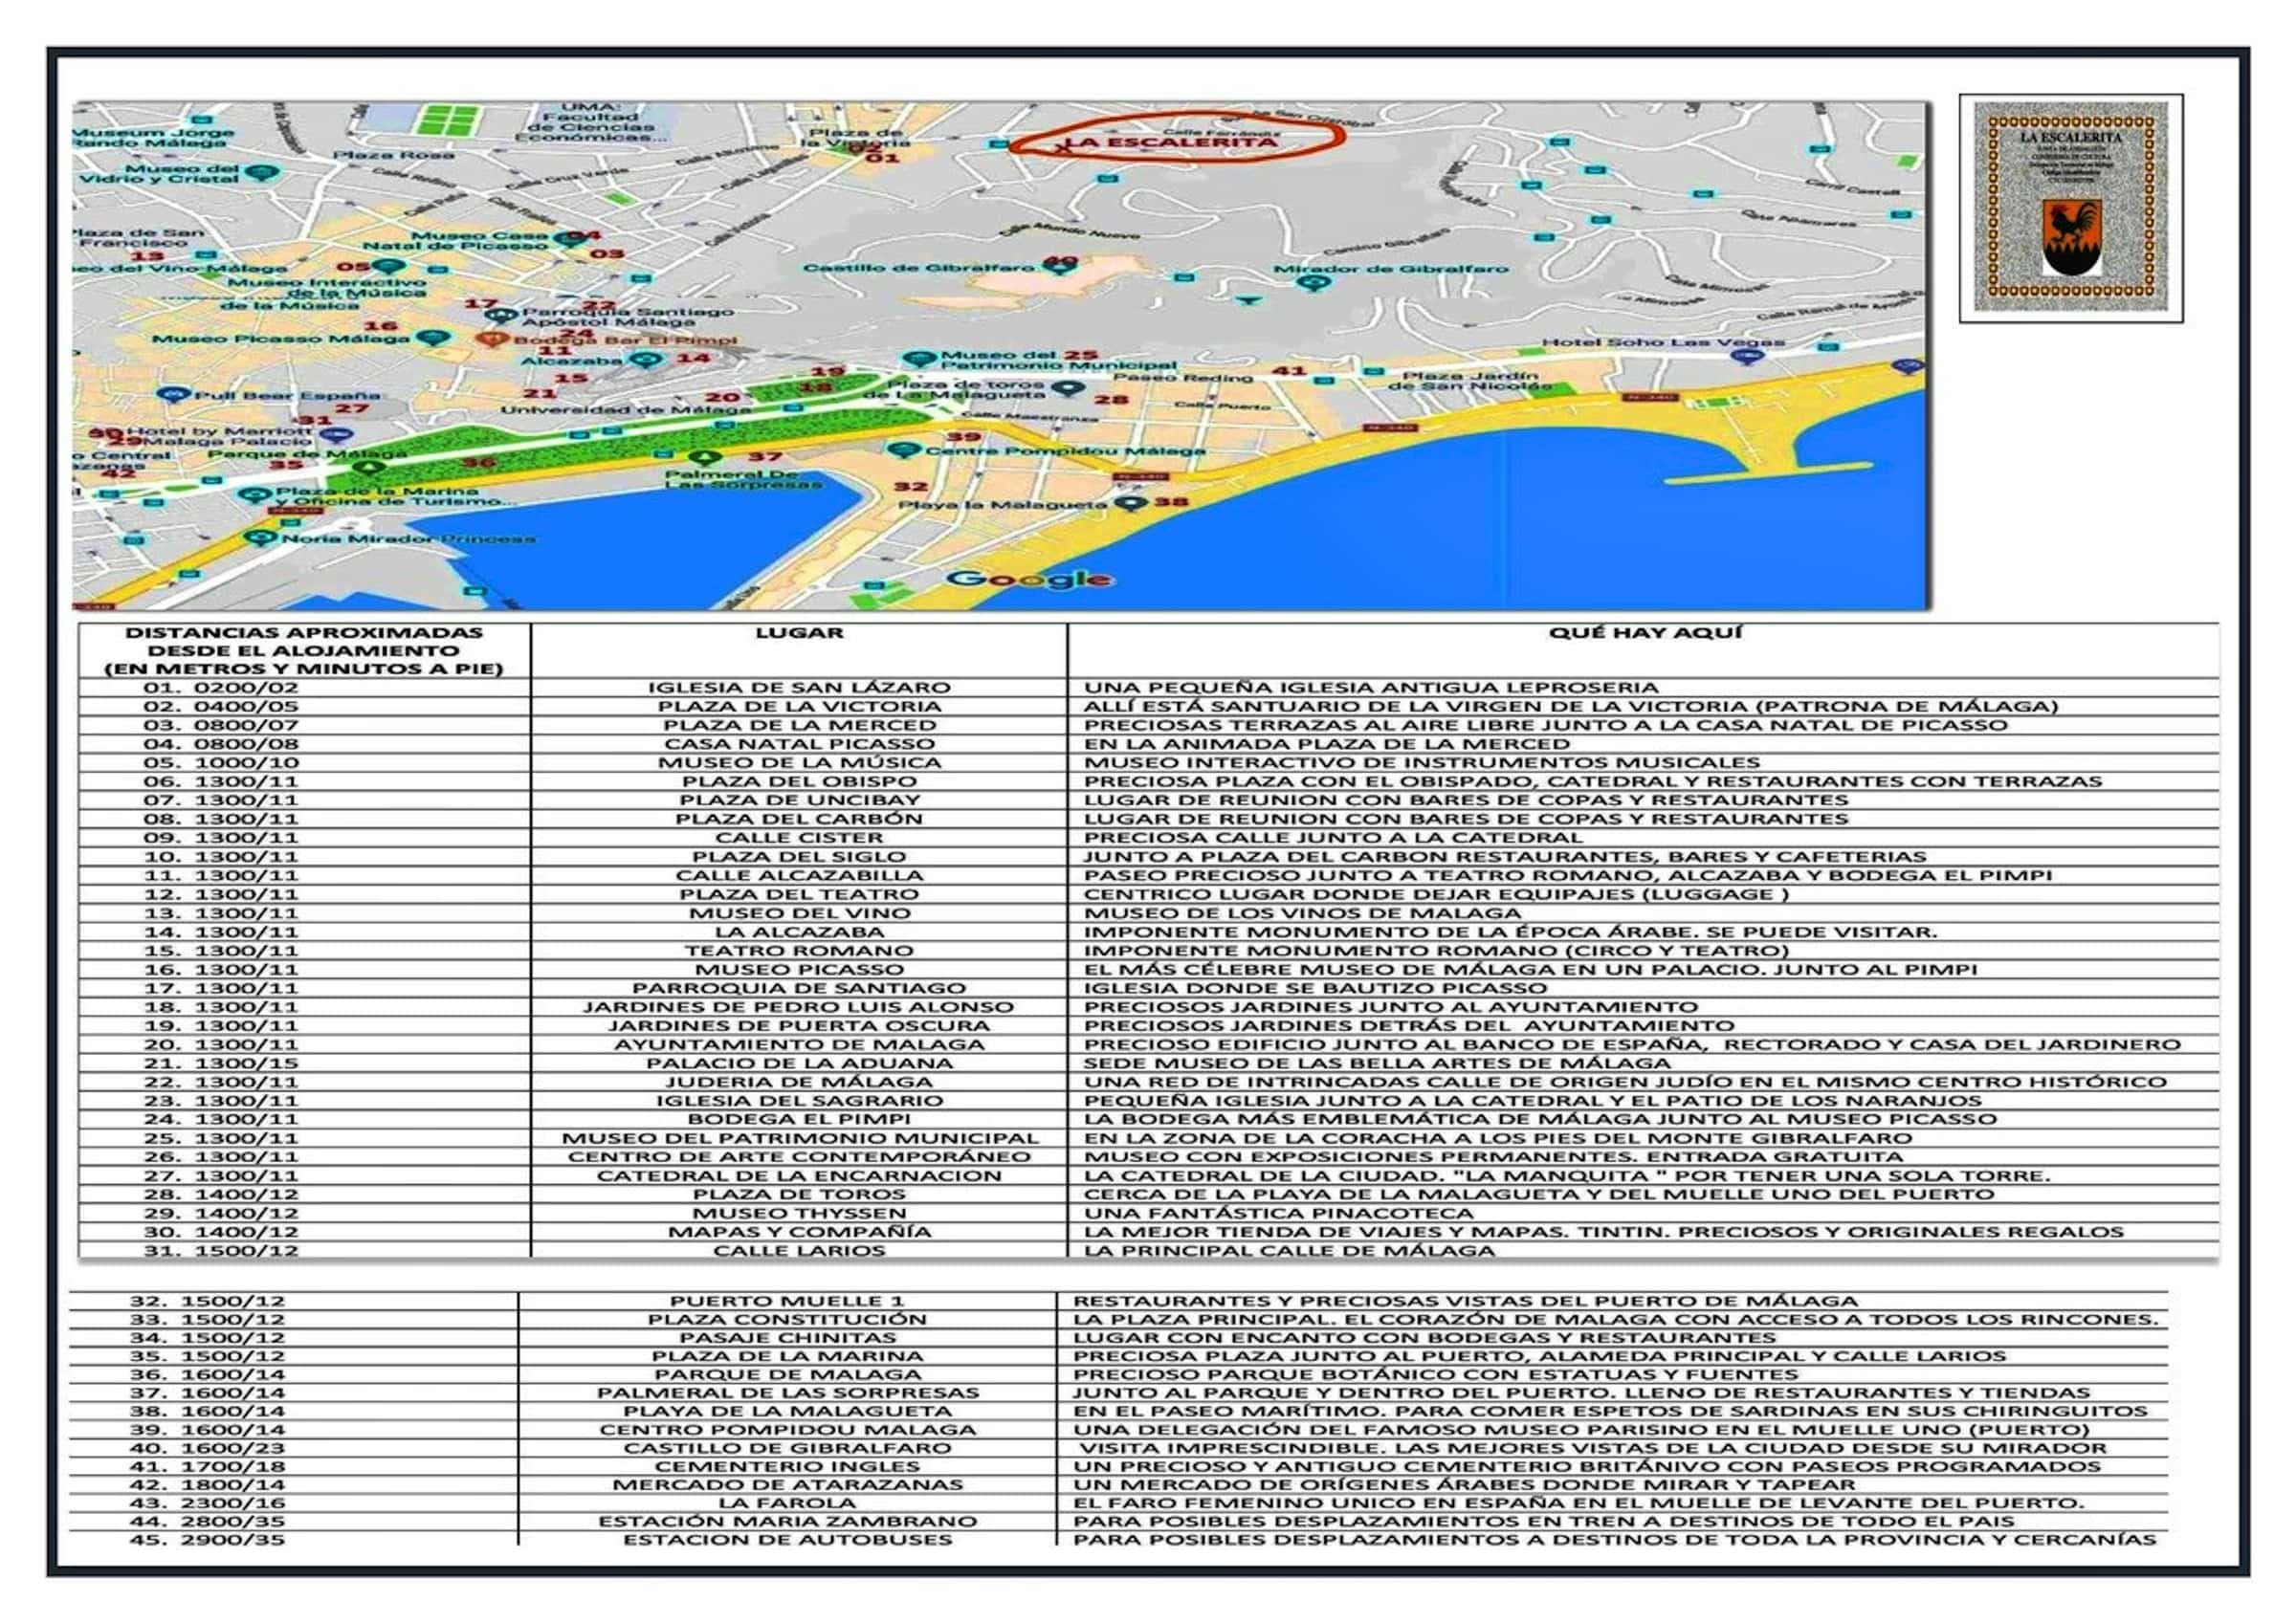This screenshot has width=2296, height=1623.
Task: Click the 'PLAZA DE UNCIBAY' cell
Action: 799,800
